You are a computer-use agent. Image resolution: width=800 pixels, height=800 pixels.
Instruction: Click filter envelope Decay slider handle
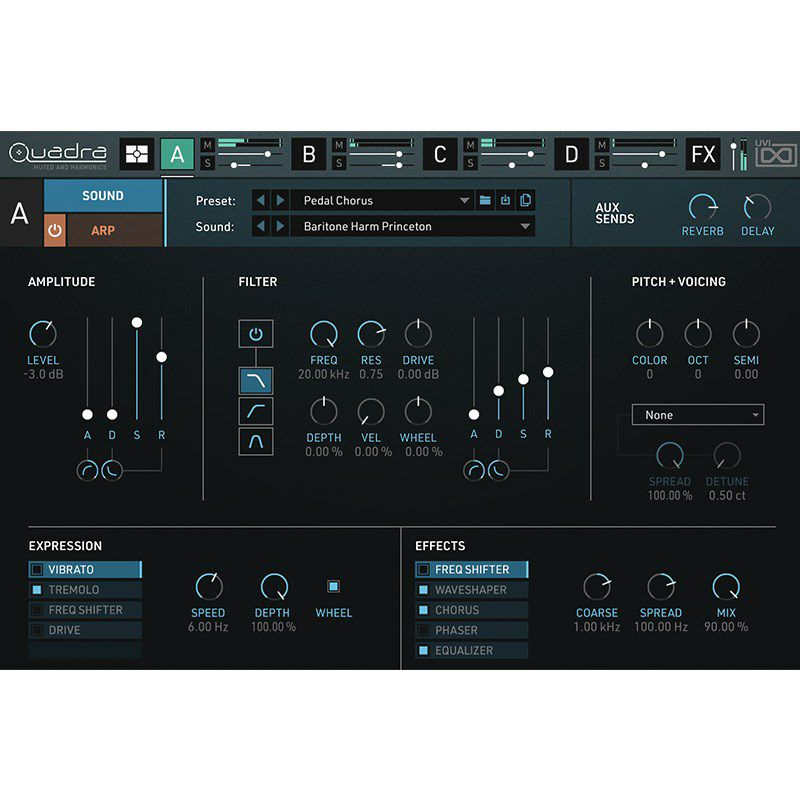tap(498, 391)
